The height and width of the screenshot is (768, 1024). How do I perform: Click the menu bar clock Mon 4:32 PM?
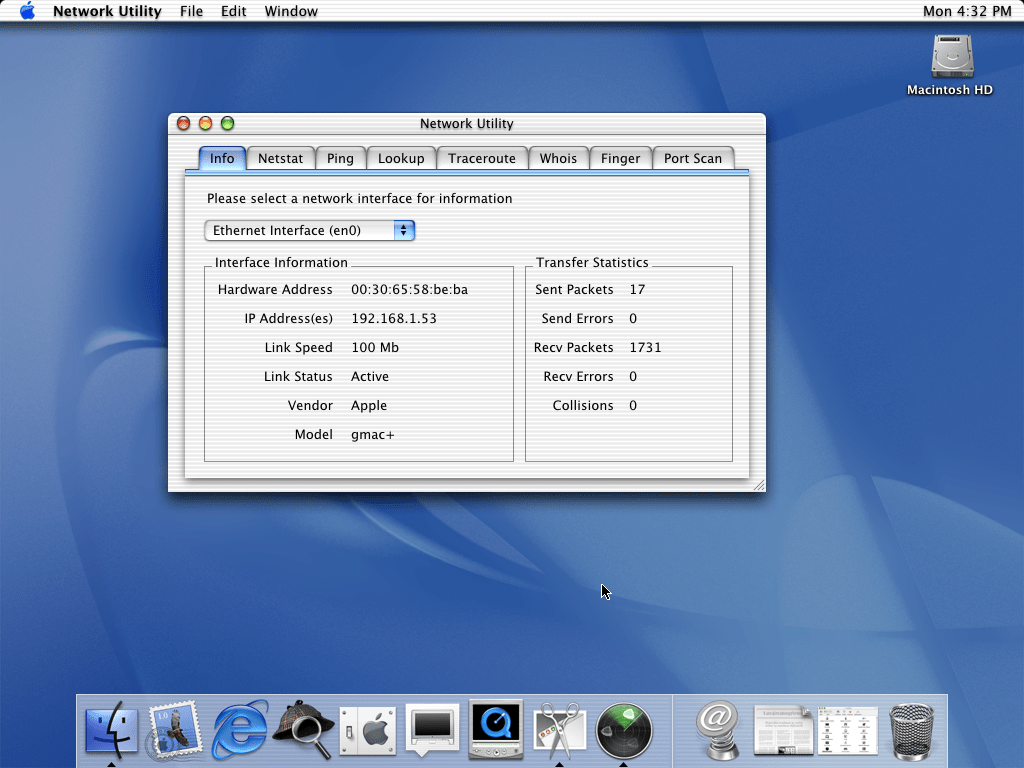[967, 11]
